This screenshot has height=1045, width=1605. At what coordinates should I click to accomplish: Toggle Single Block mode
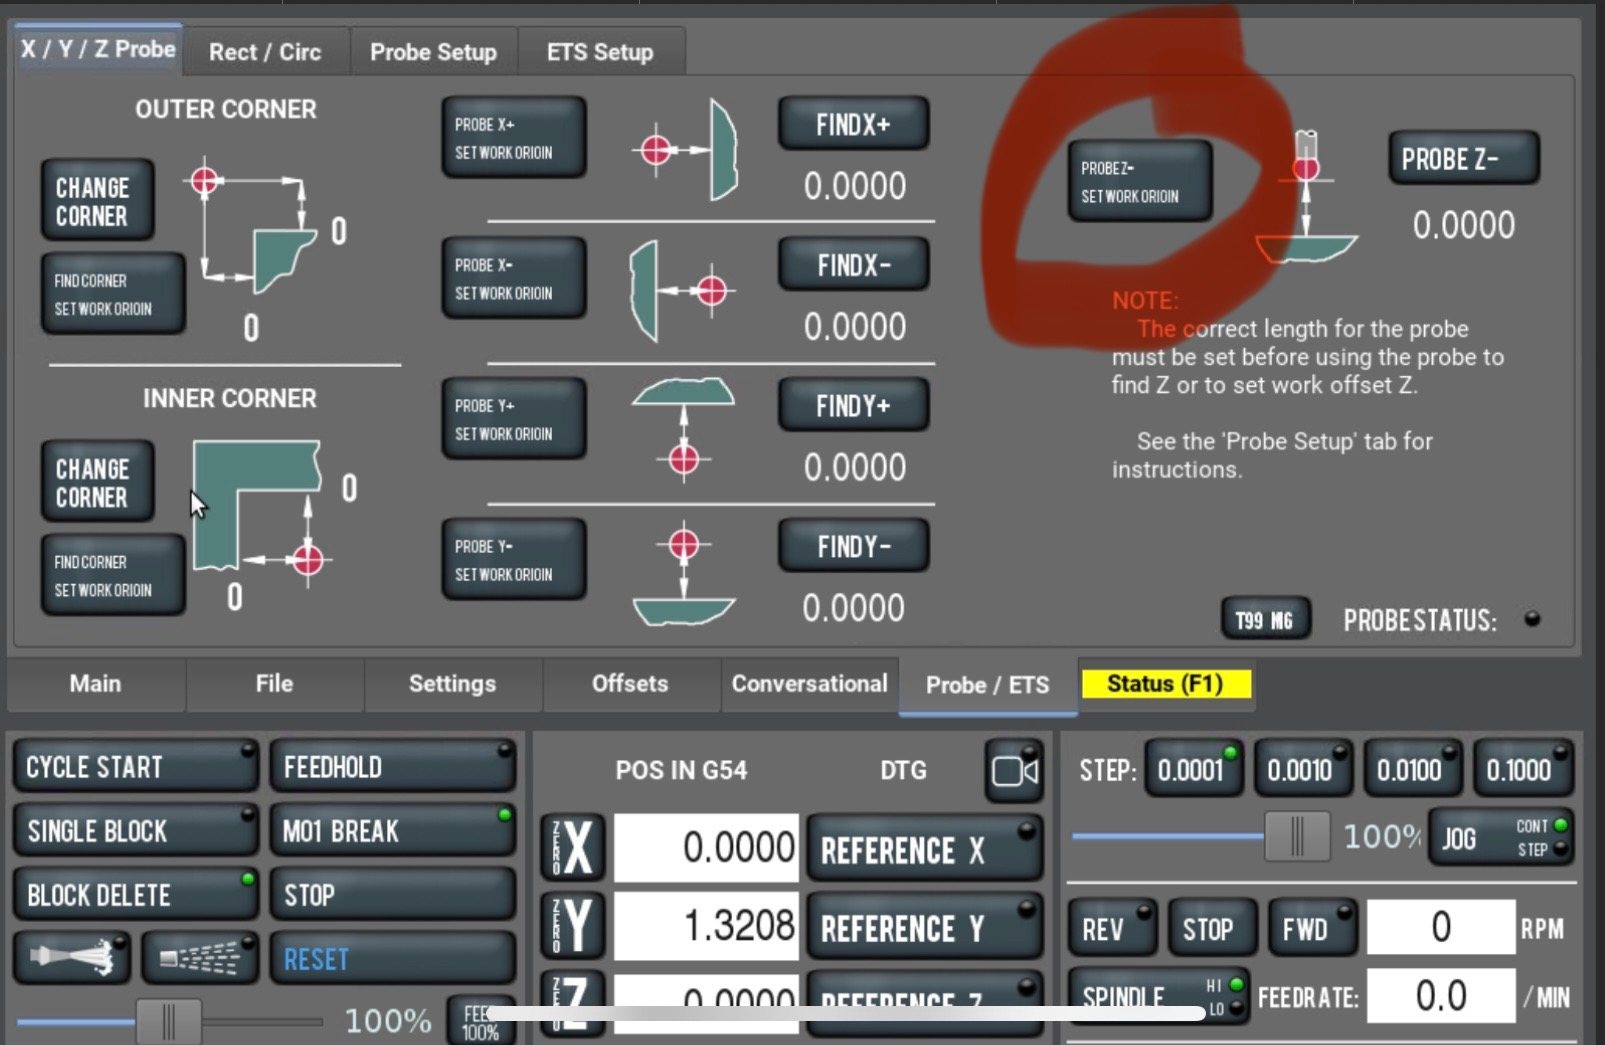pos(134,831)
